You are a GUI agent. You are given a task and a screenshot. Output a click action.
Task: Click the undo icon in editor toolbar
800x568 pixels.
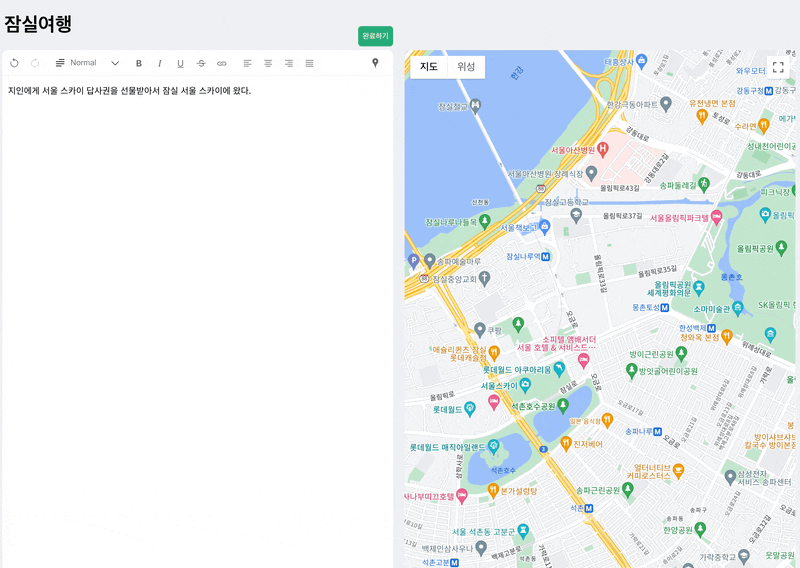coord(14,63)
